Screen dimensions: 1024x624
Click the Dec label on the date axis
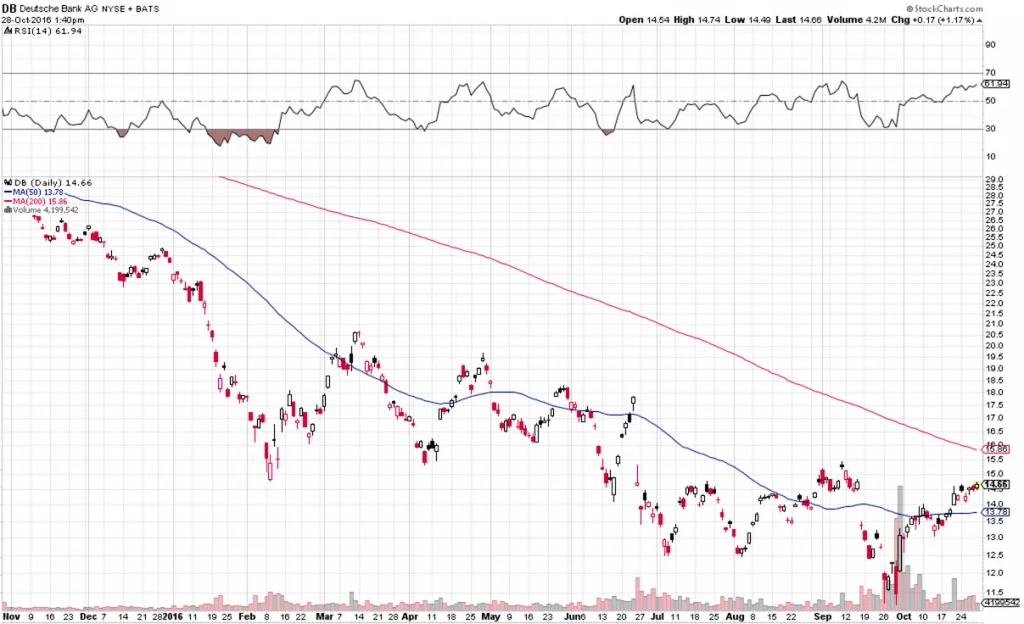[x=88, y=616]
